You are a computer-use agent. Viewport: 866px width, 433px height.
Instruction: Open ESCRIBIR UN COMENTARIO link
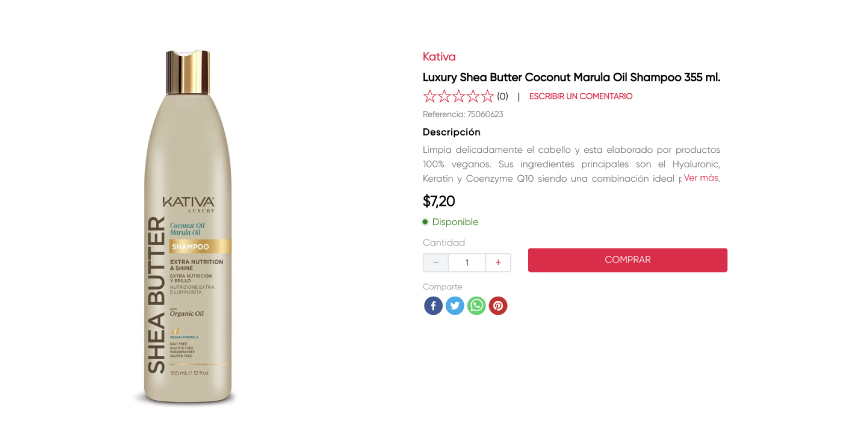click(x=581, y=97)
